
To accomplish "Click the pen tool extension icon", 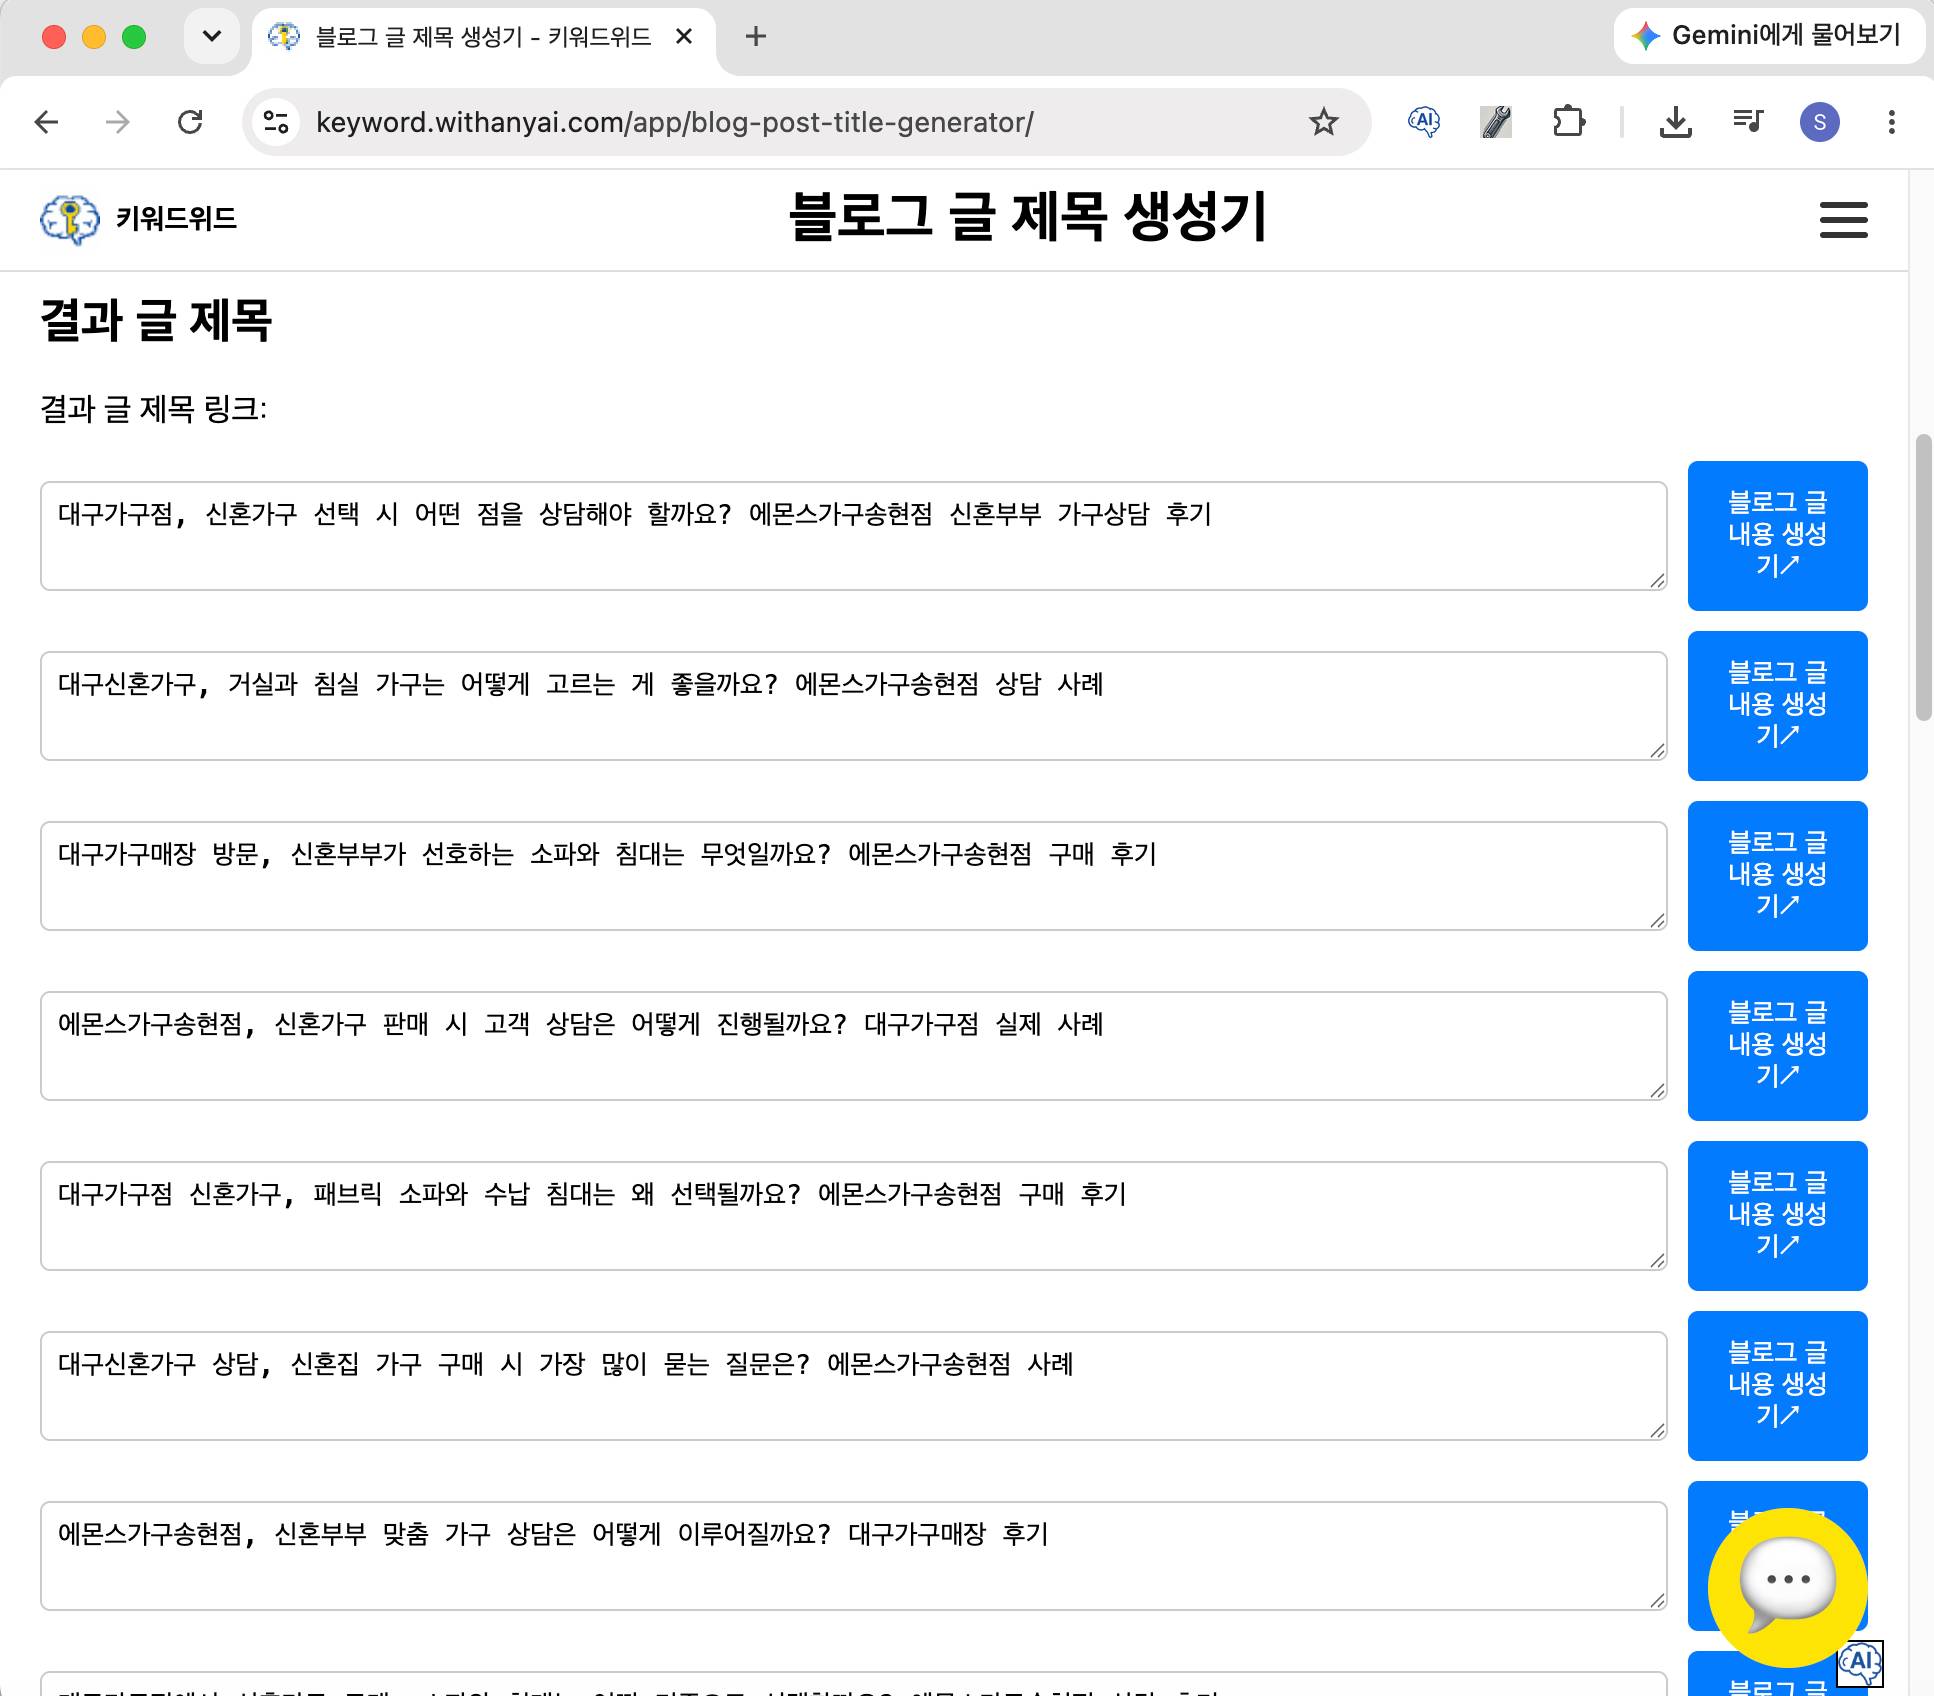I will click(x=1496, y=122).
